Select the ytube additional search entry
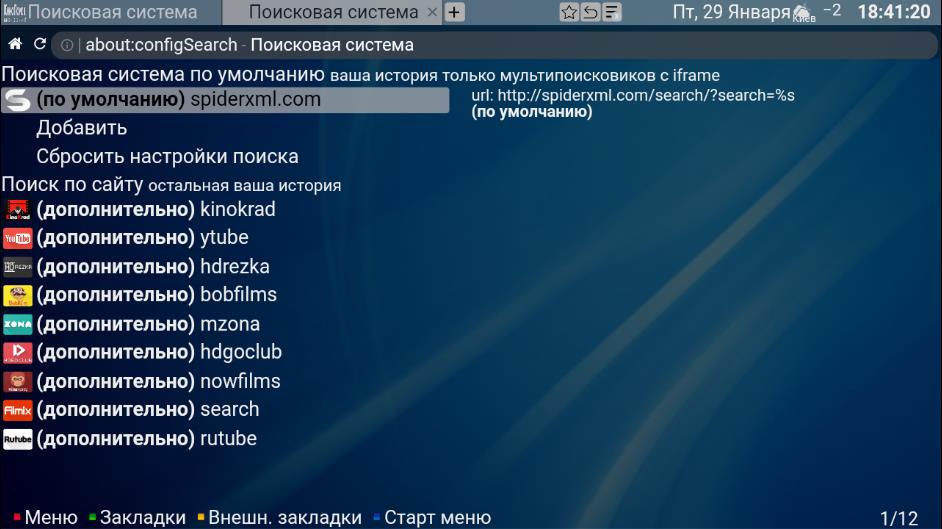The width and height of the screenshot is (942, 529). point(142,238)
